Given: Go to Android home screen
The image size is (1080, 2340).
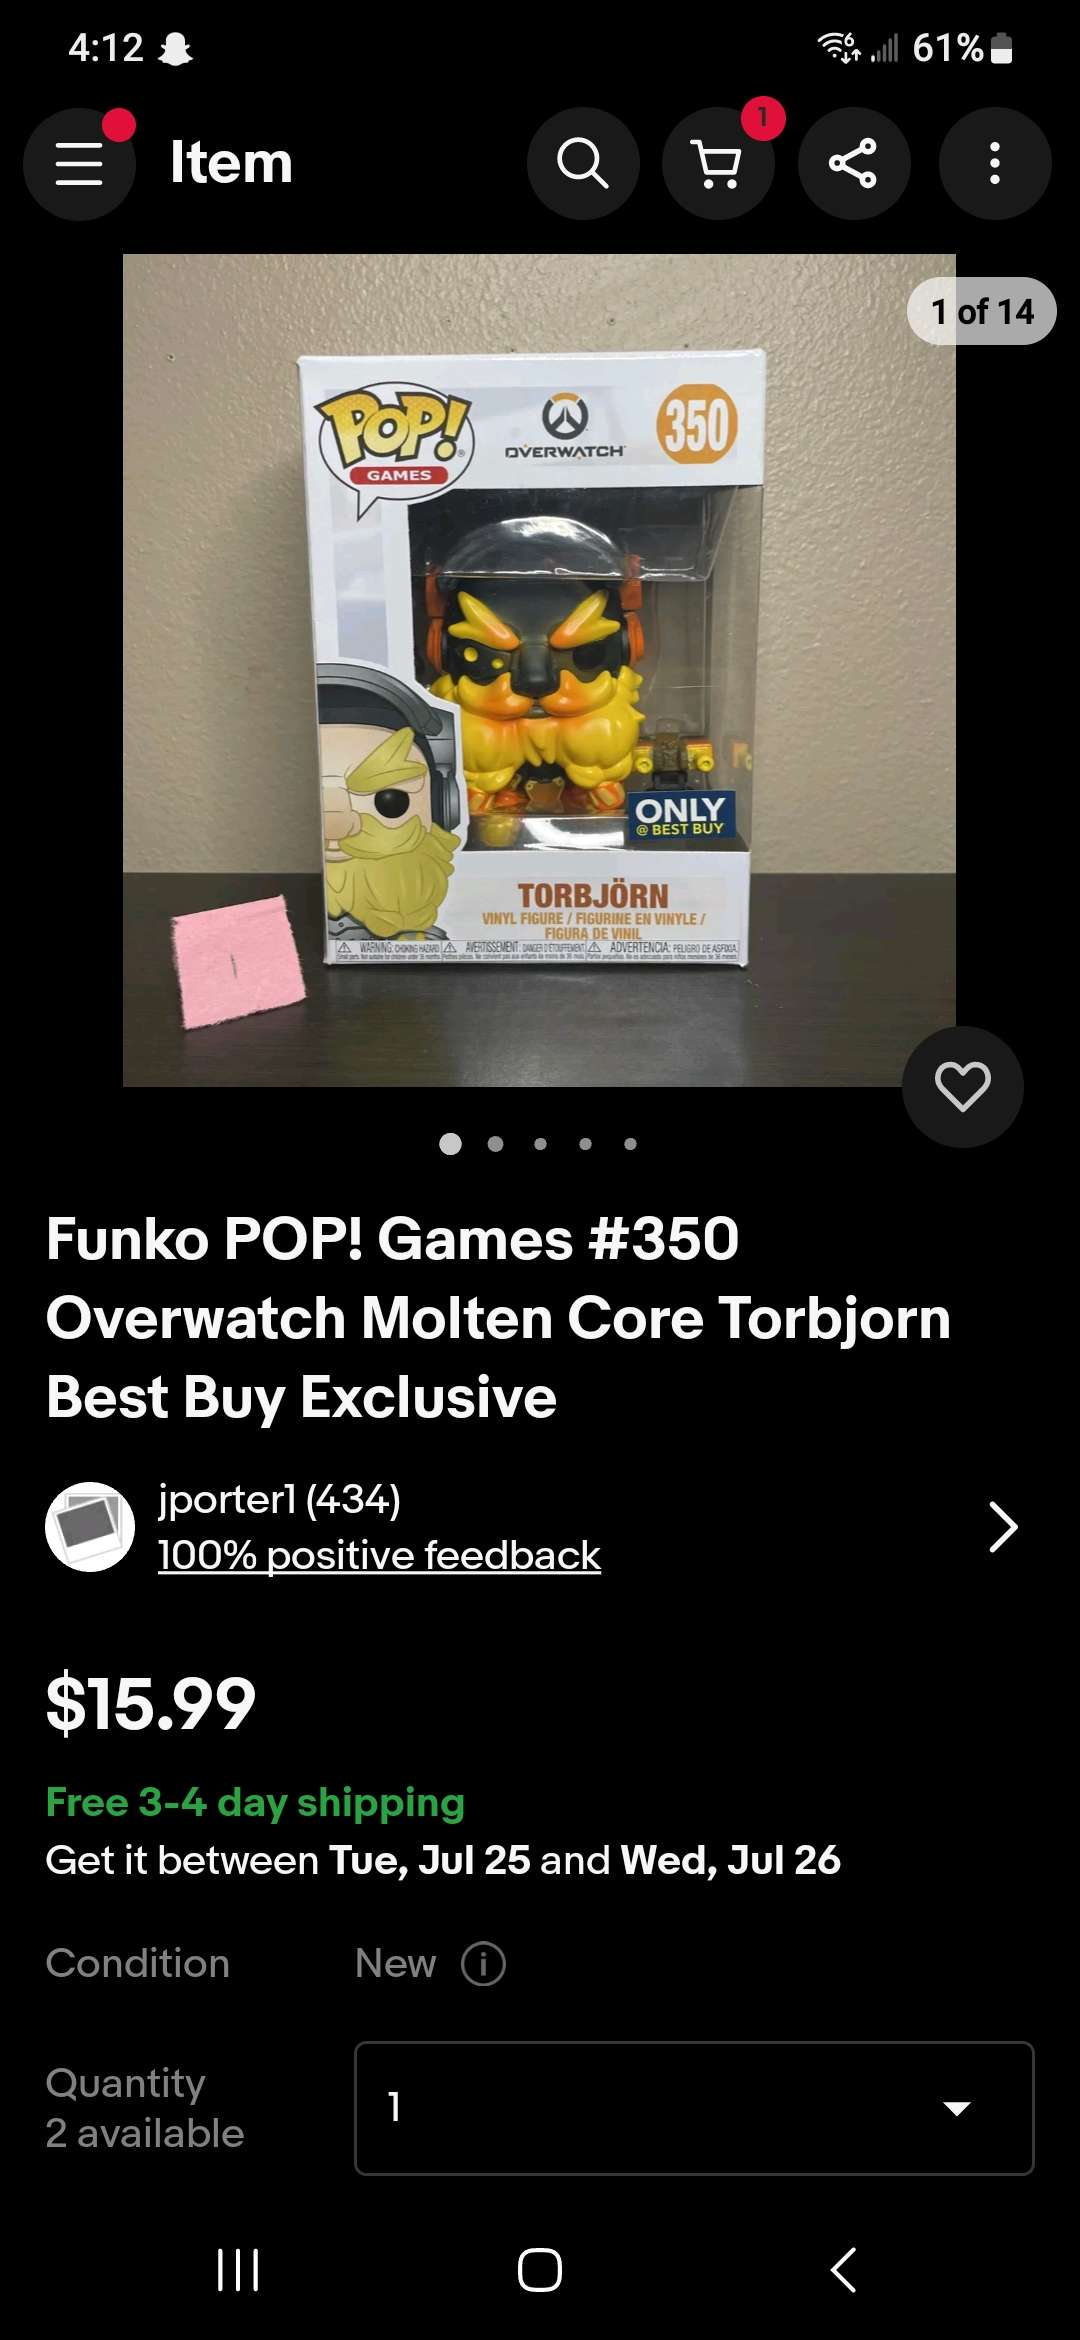Looking at the screenshot, I should (x=540, y=2270).
